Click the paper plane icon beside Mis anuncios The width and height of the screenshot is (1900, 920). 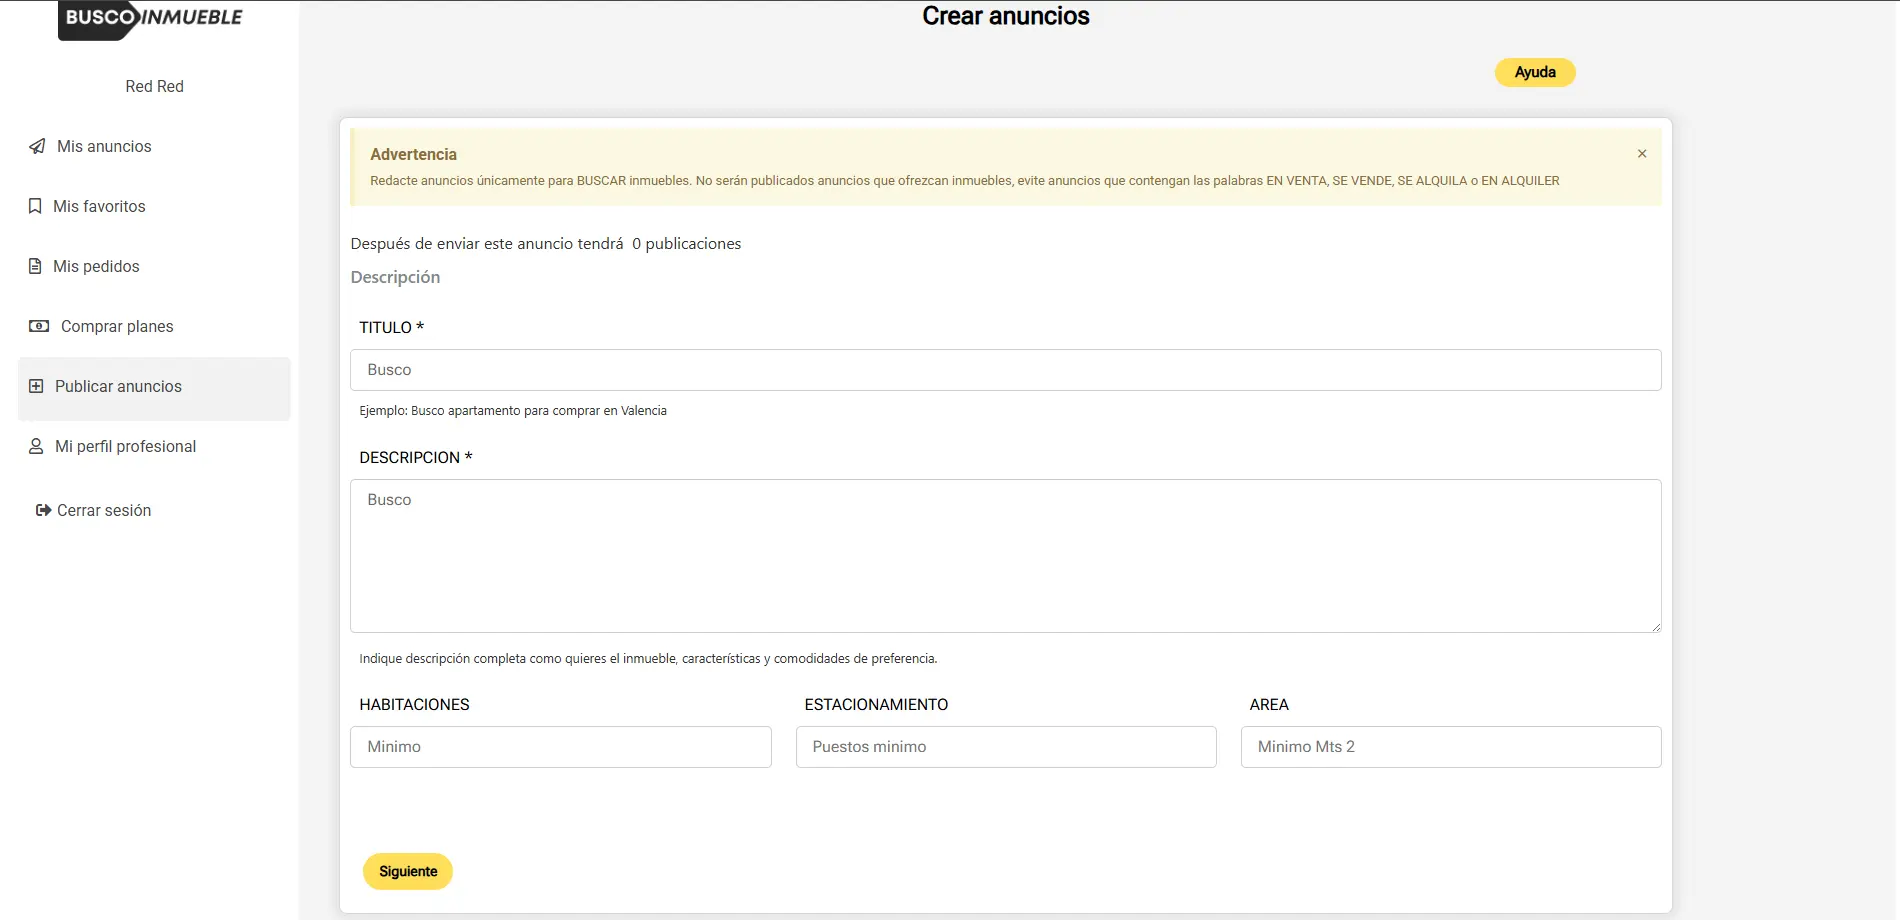coord(37,146)
